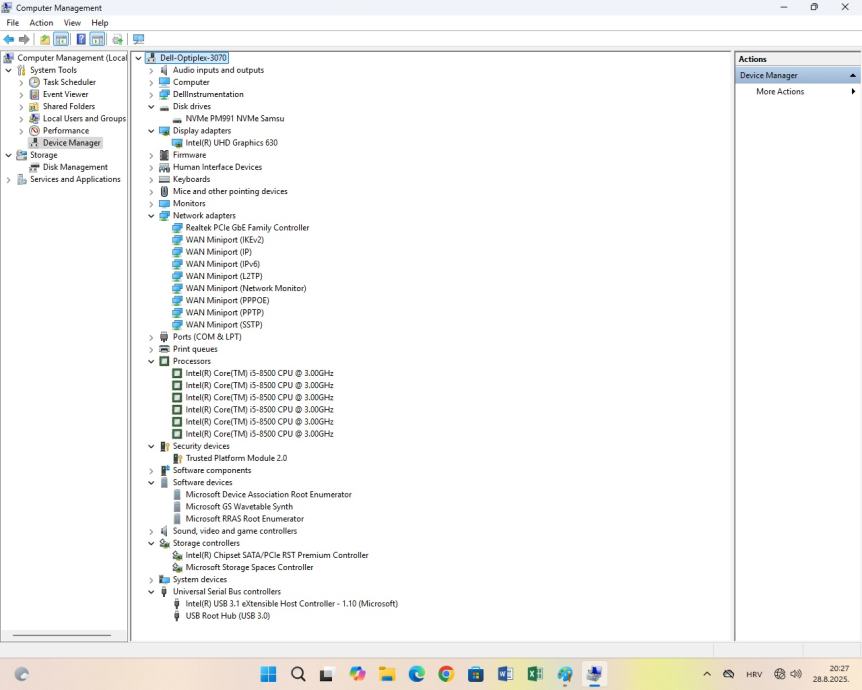
Task: Open Event Viewer in System Tools
Action: coord(65,94)
